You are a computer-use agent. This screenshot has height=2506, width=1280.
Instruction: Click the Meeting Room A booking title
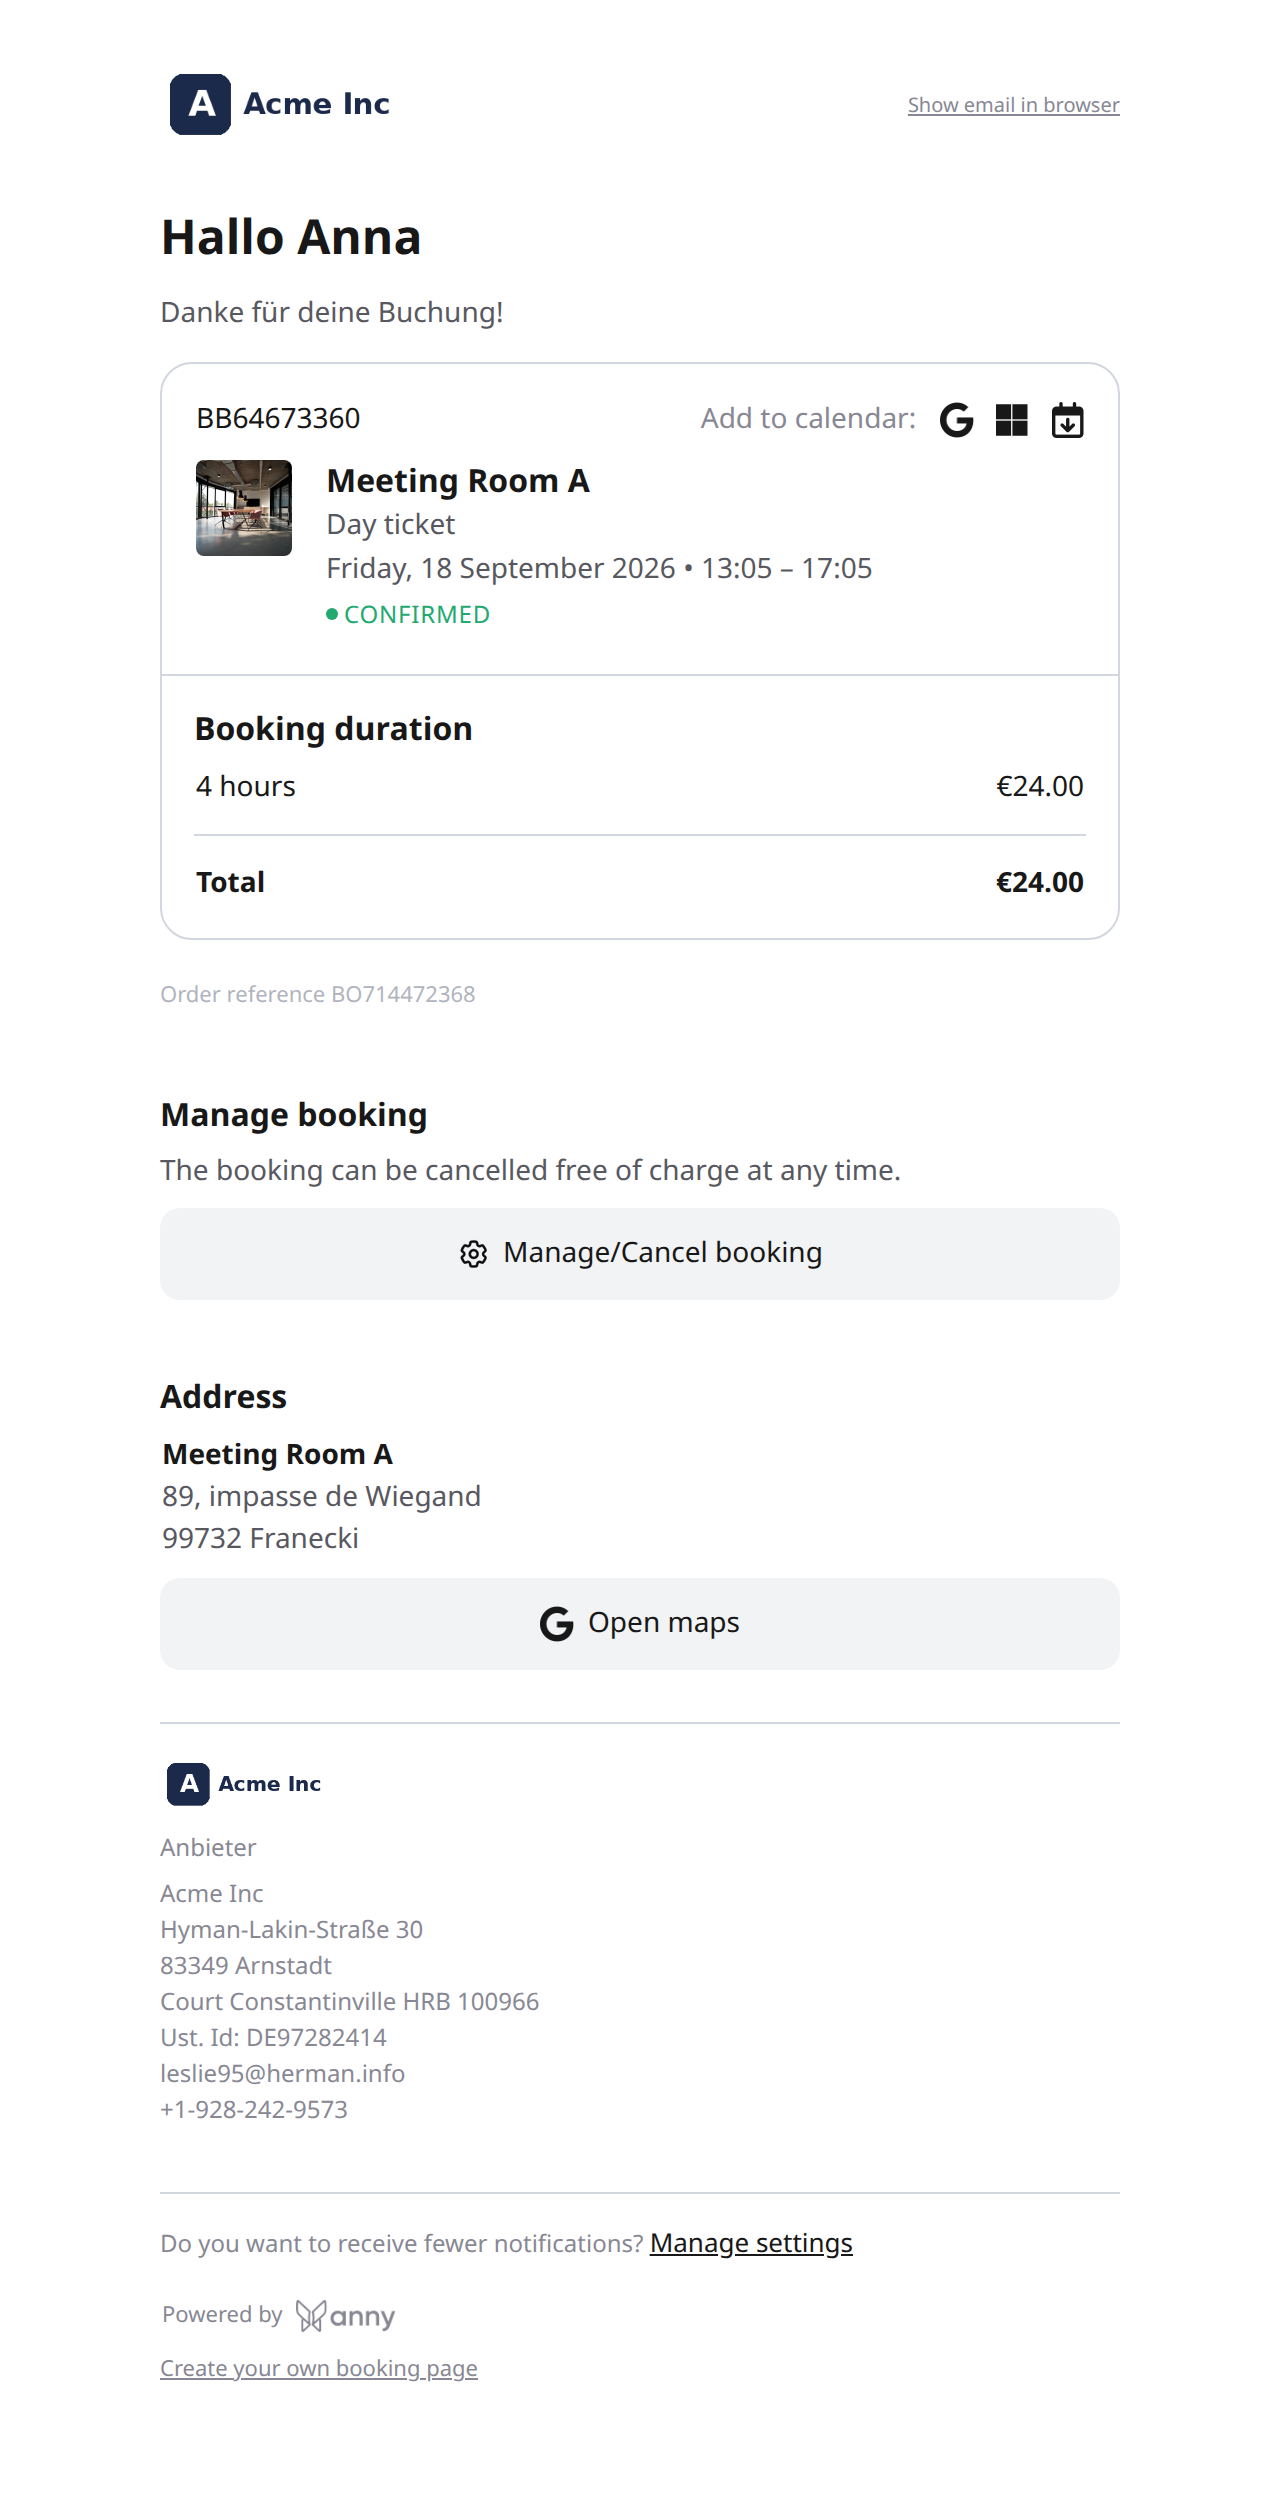pyautogui.click(x=458, y=481)
